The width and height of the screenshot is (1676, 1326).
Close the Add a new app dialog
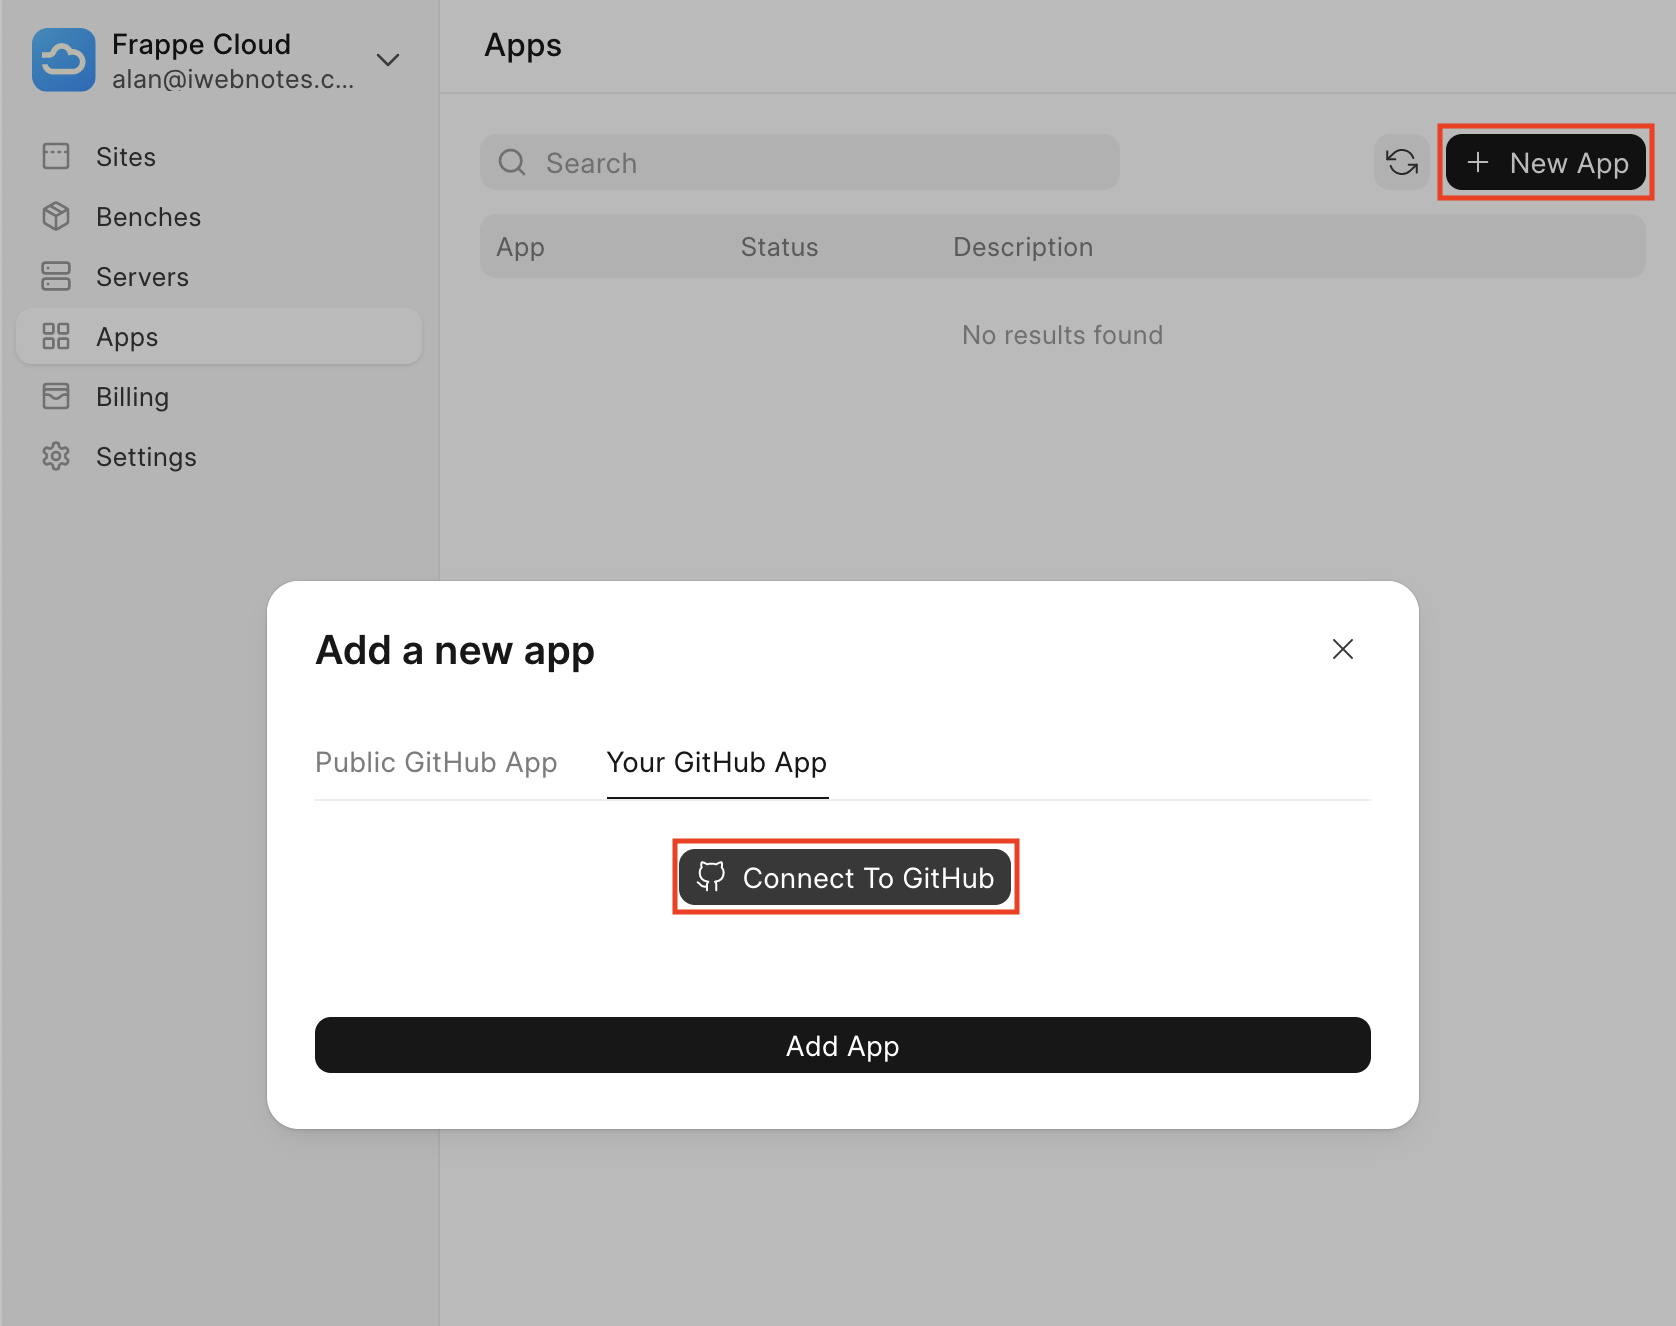tap(1342, 650)
